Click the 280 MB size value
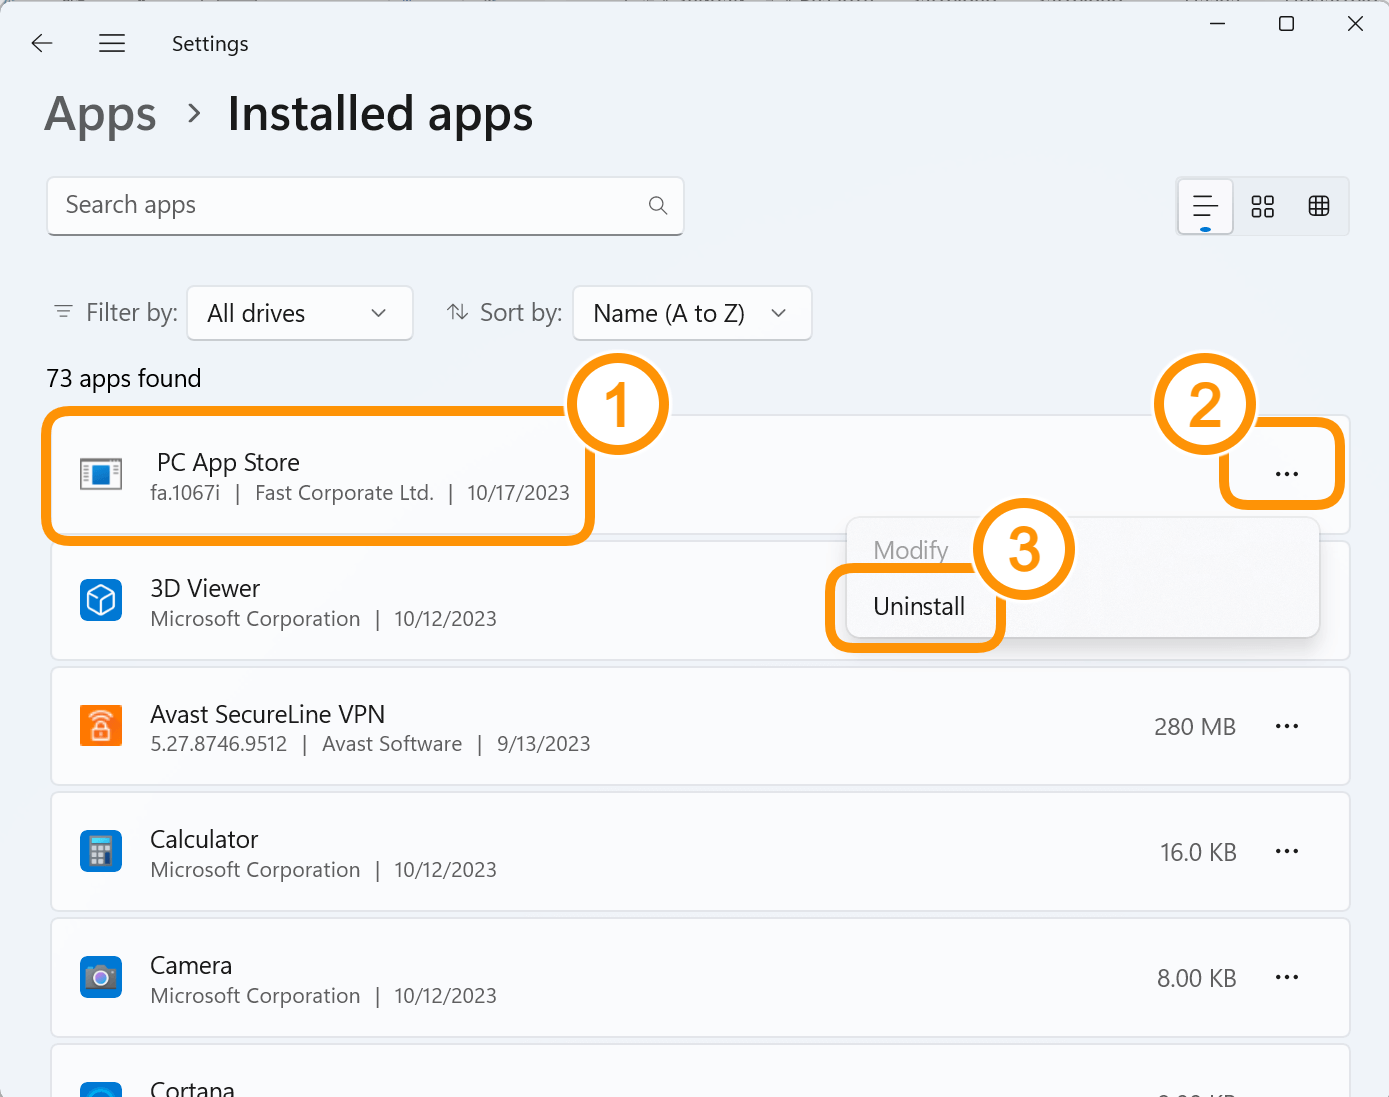 pyautogui.click(x=1195, y=727)
